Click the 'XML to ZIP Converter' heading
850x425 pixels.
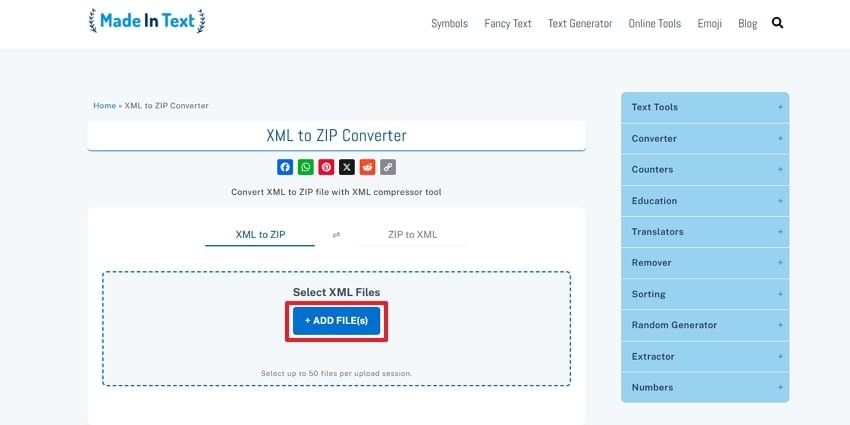(336, 136)
